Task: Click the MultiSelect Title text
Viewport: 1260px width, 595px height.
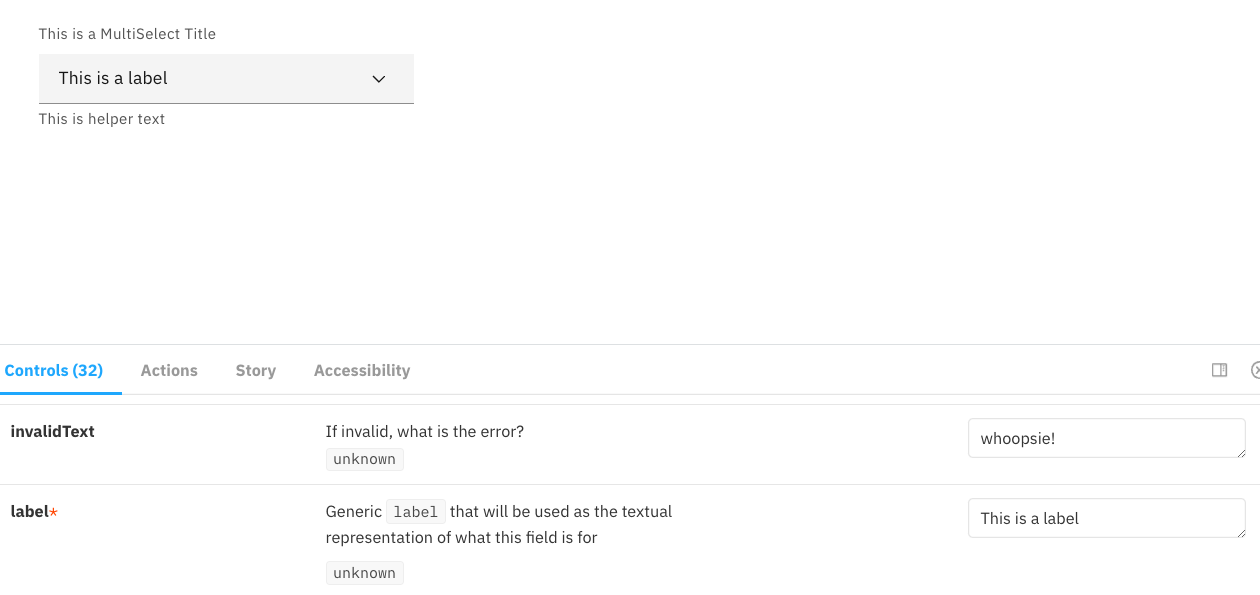Action: 127,33
